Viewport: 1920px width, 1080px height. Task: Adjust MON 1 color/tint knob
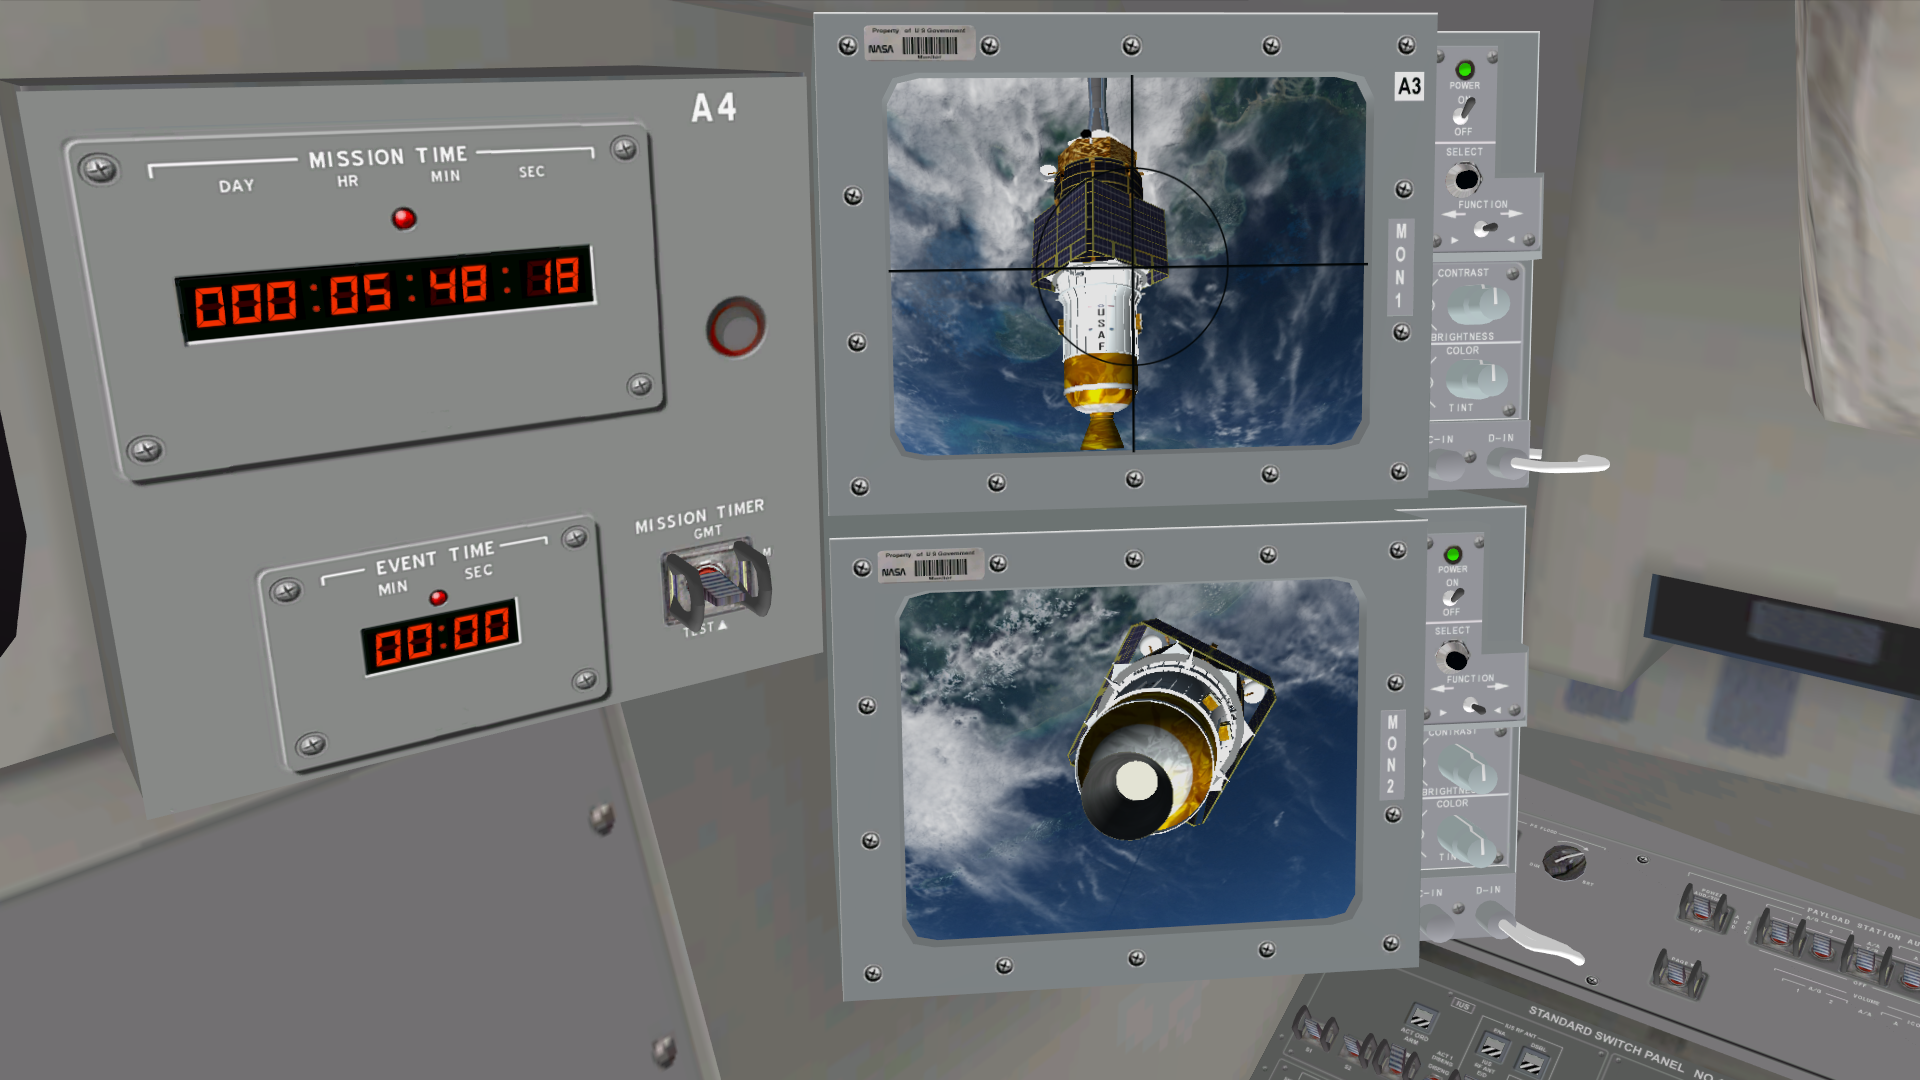1476,379
